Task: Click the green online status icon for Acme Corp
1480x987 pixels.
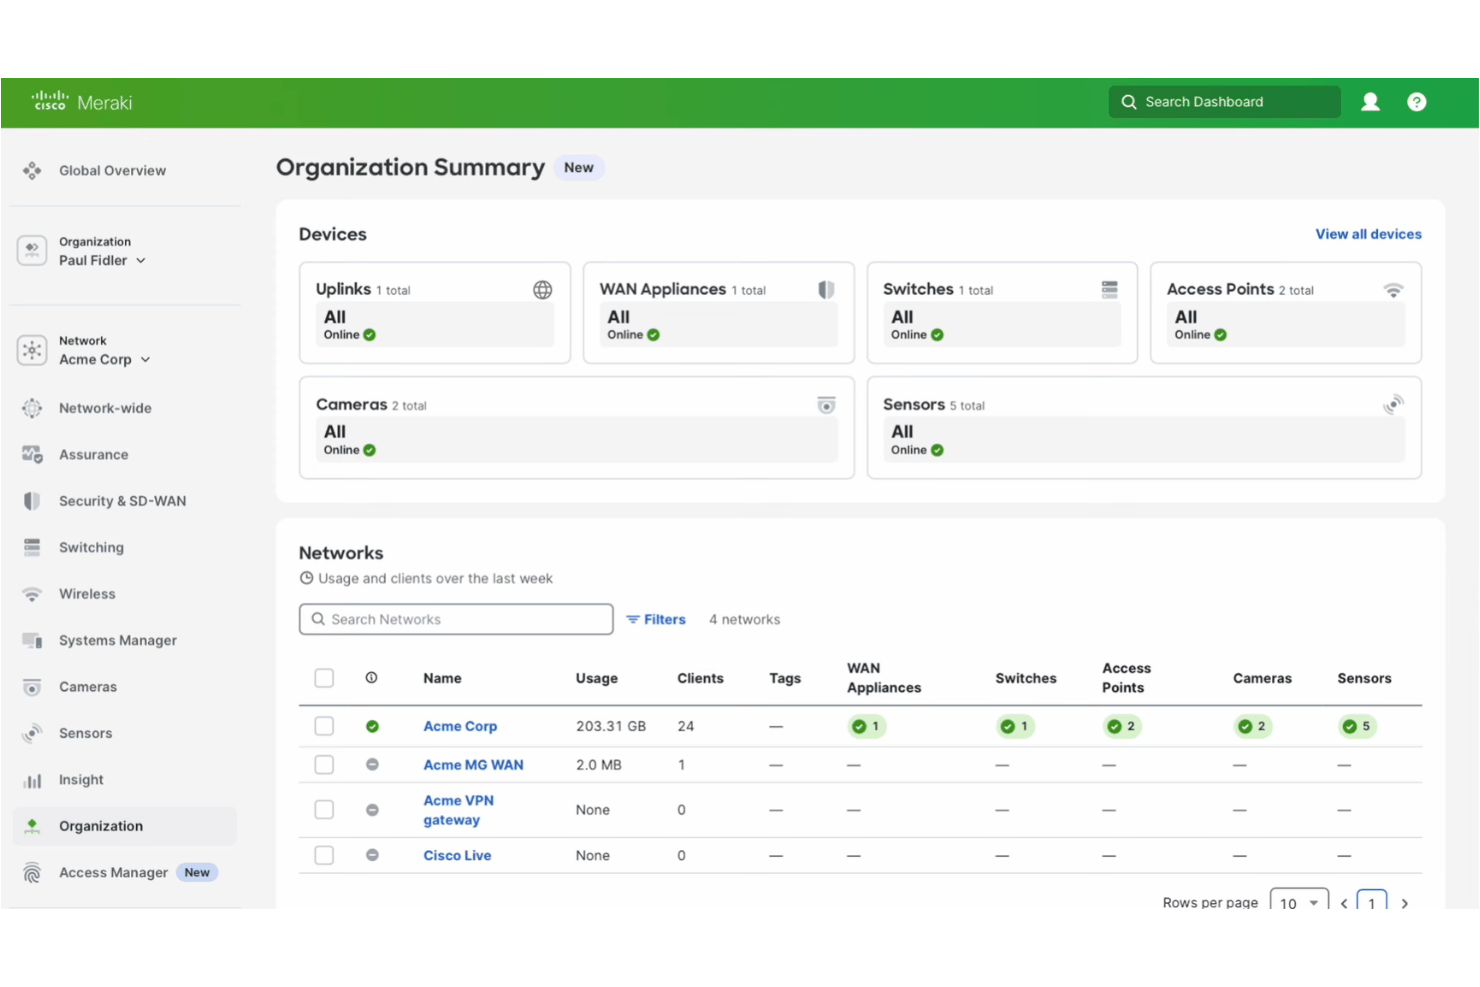Action: [372, 727]
